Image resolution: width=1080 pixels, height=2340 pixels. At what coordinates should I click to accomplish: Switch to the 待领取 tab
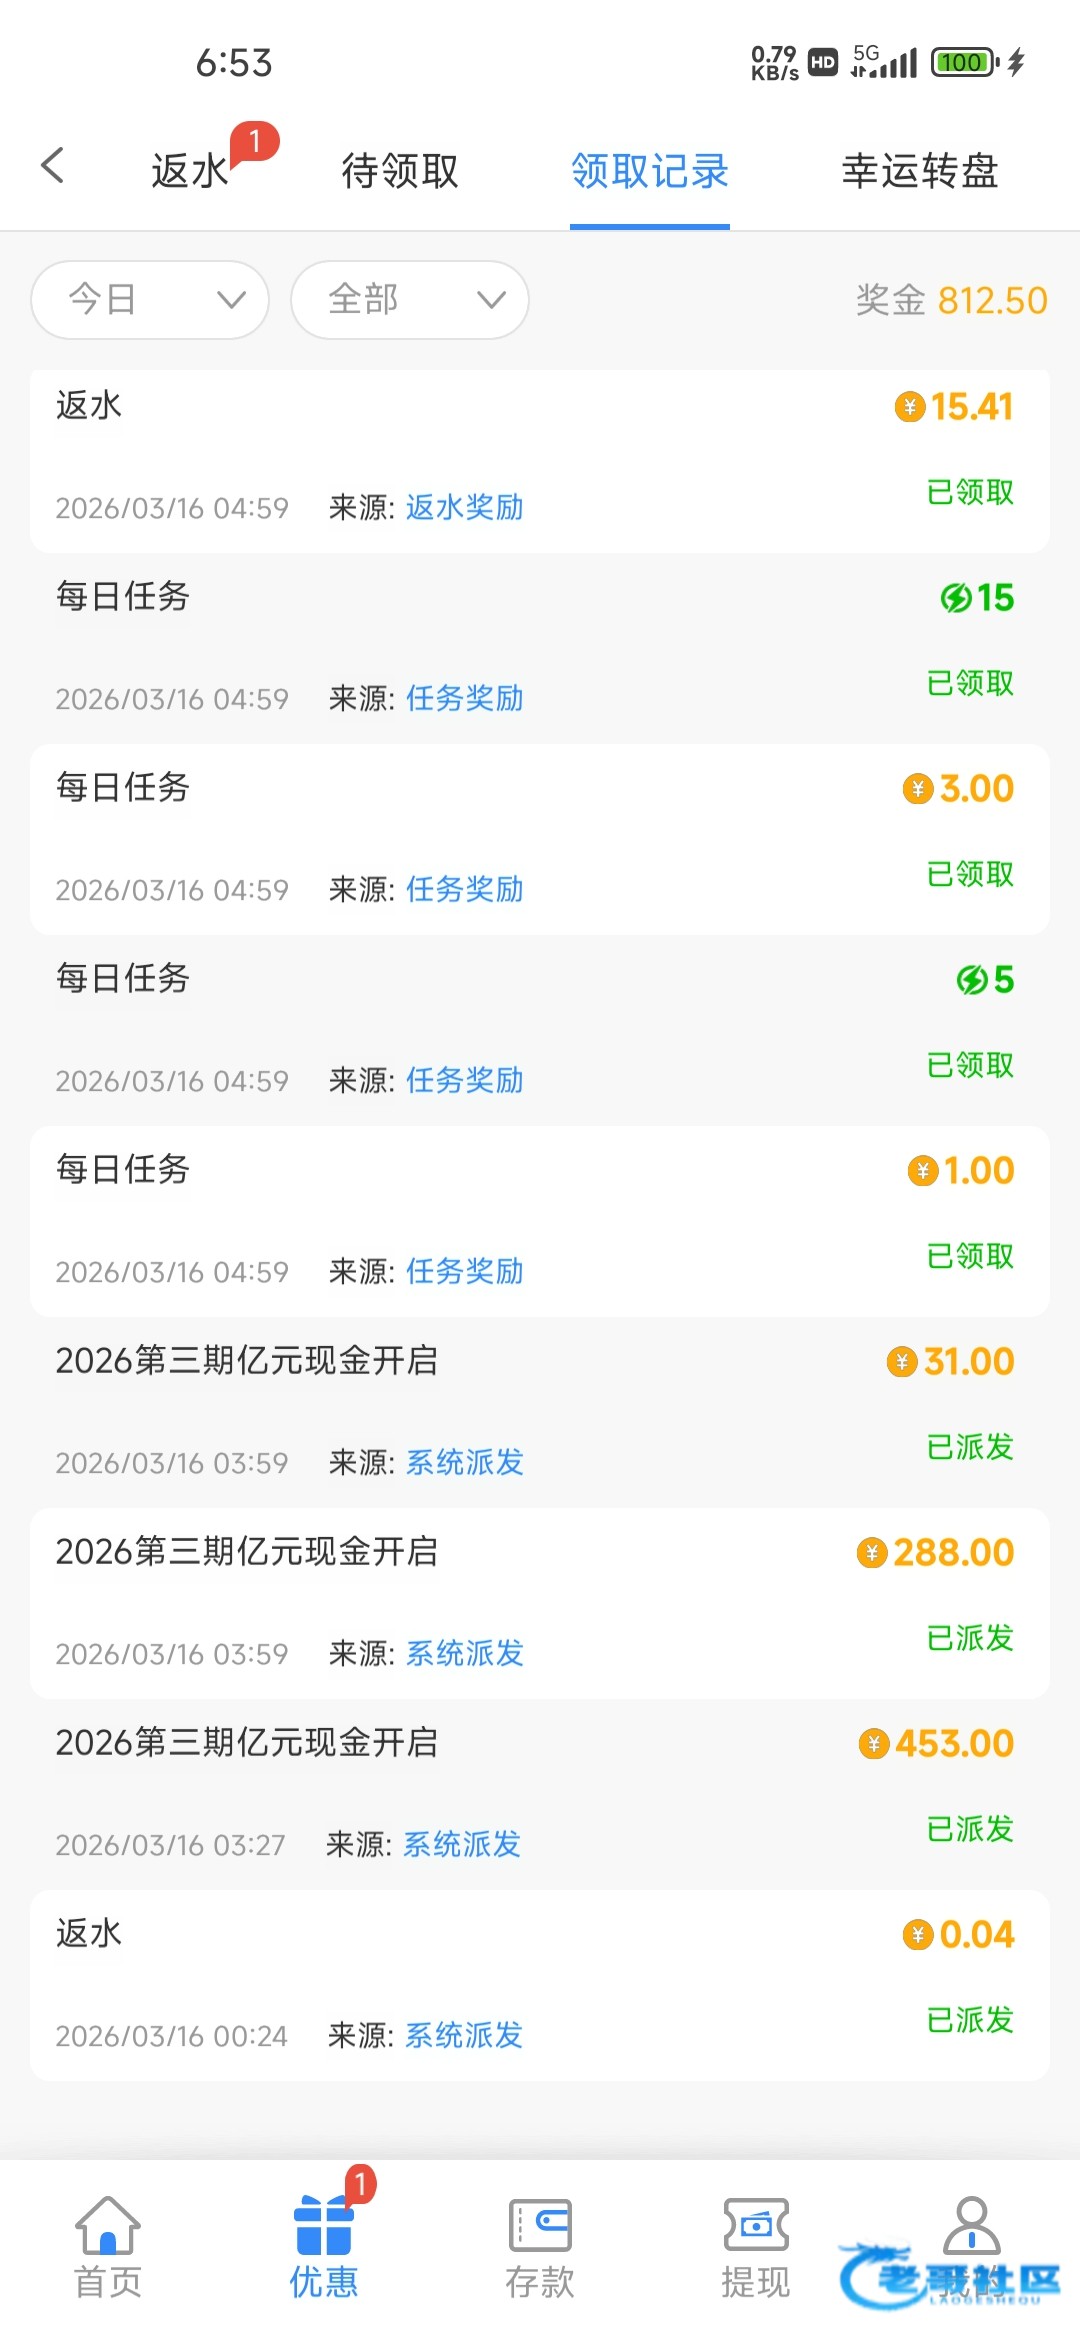coord(400,171)
